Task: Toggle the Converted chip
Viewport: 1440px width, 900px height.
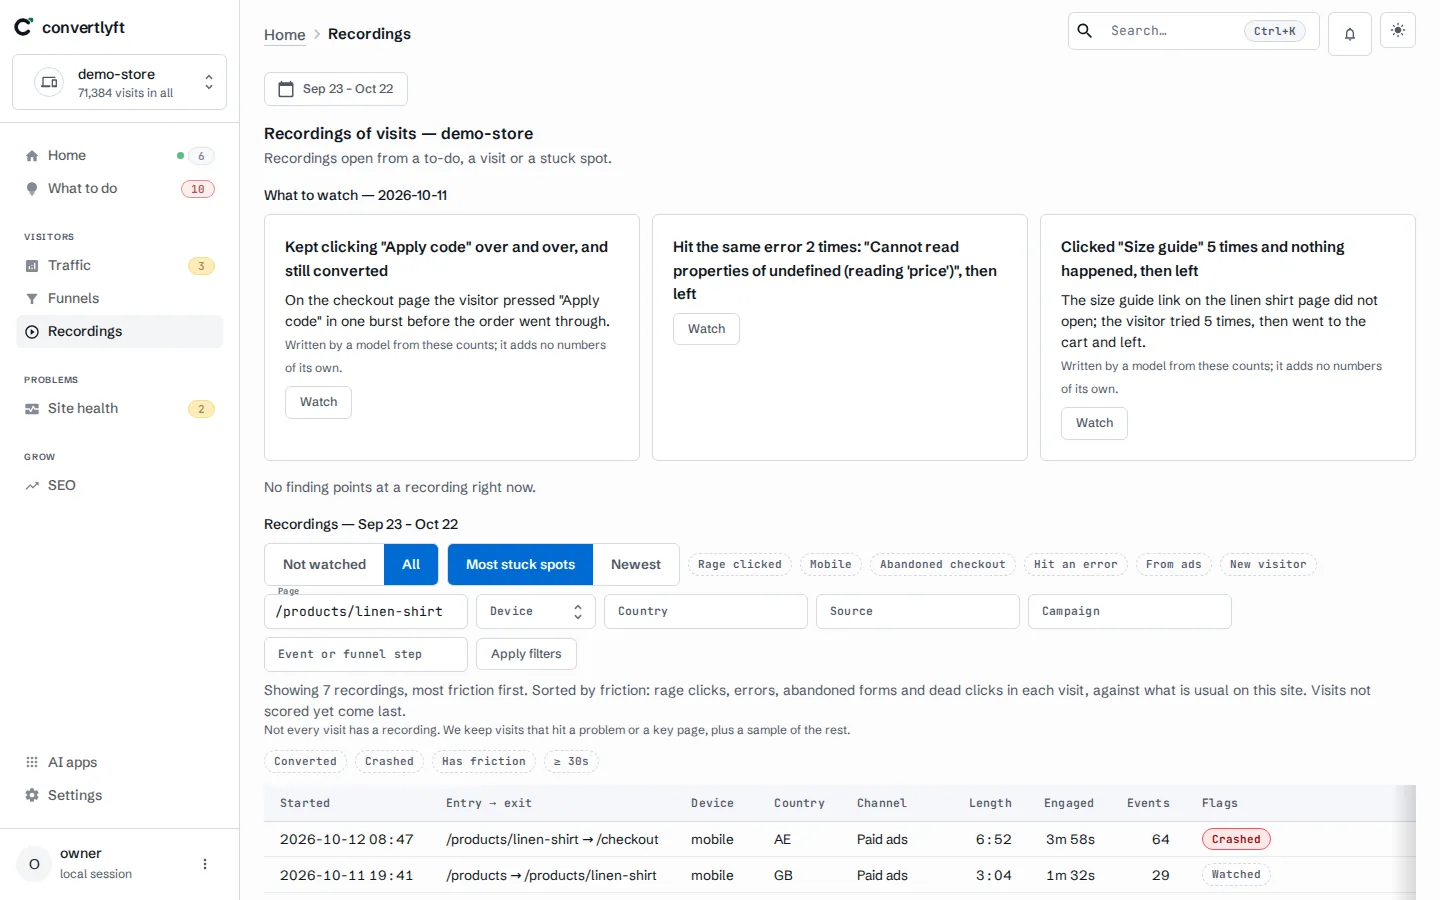Action: 305,762
